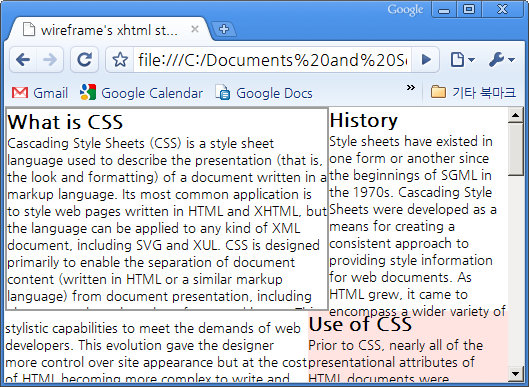Show hidden bookmarks with the chevron
The image size is (529, 387).
(410, 88)
